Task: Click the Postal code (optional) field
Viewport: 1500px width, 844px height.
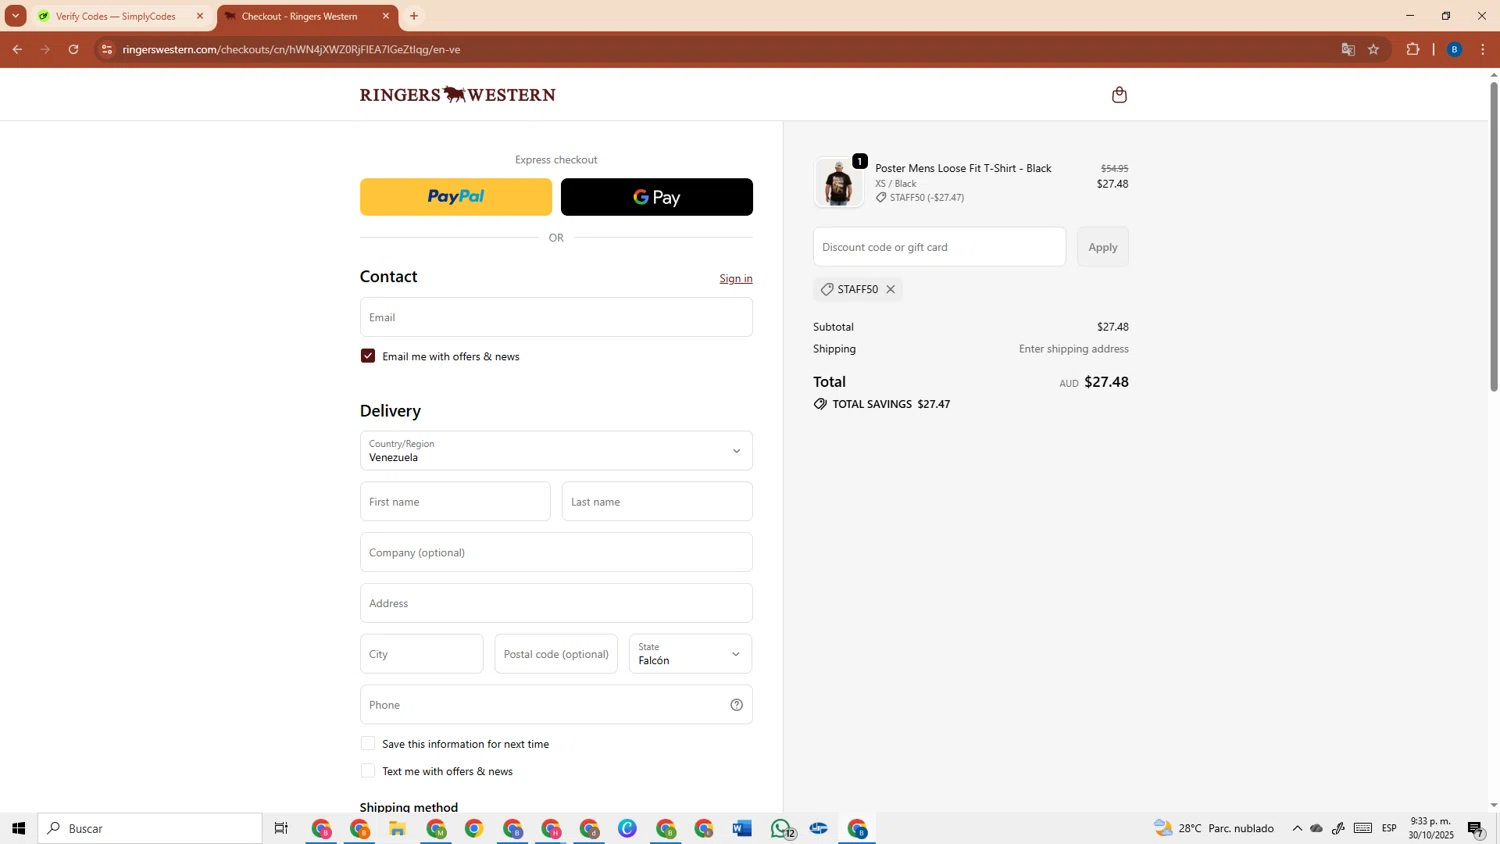Action: coord(556,654)
